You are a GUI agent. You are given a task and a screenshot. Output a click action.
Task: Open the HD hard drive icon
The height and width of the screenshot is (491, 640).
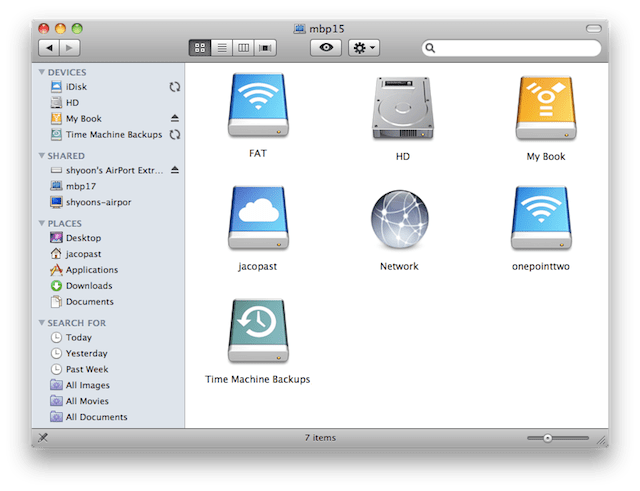(402, 106)
